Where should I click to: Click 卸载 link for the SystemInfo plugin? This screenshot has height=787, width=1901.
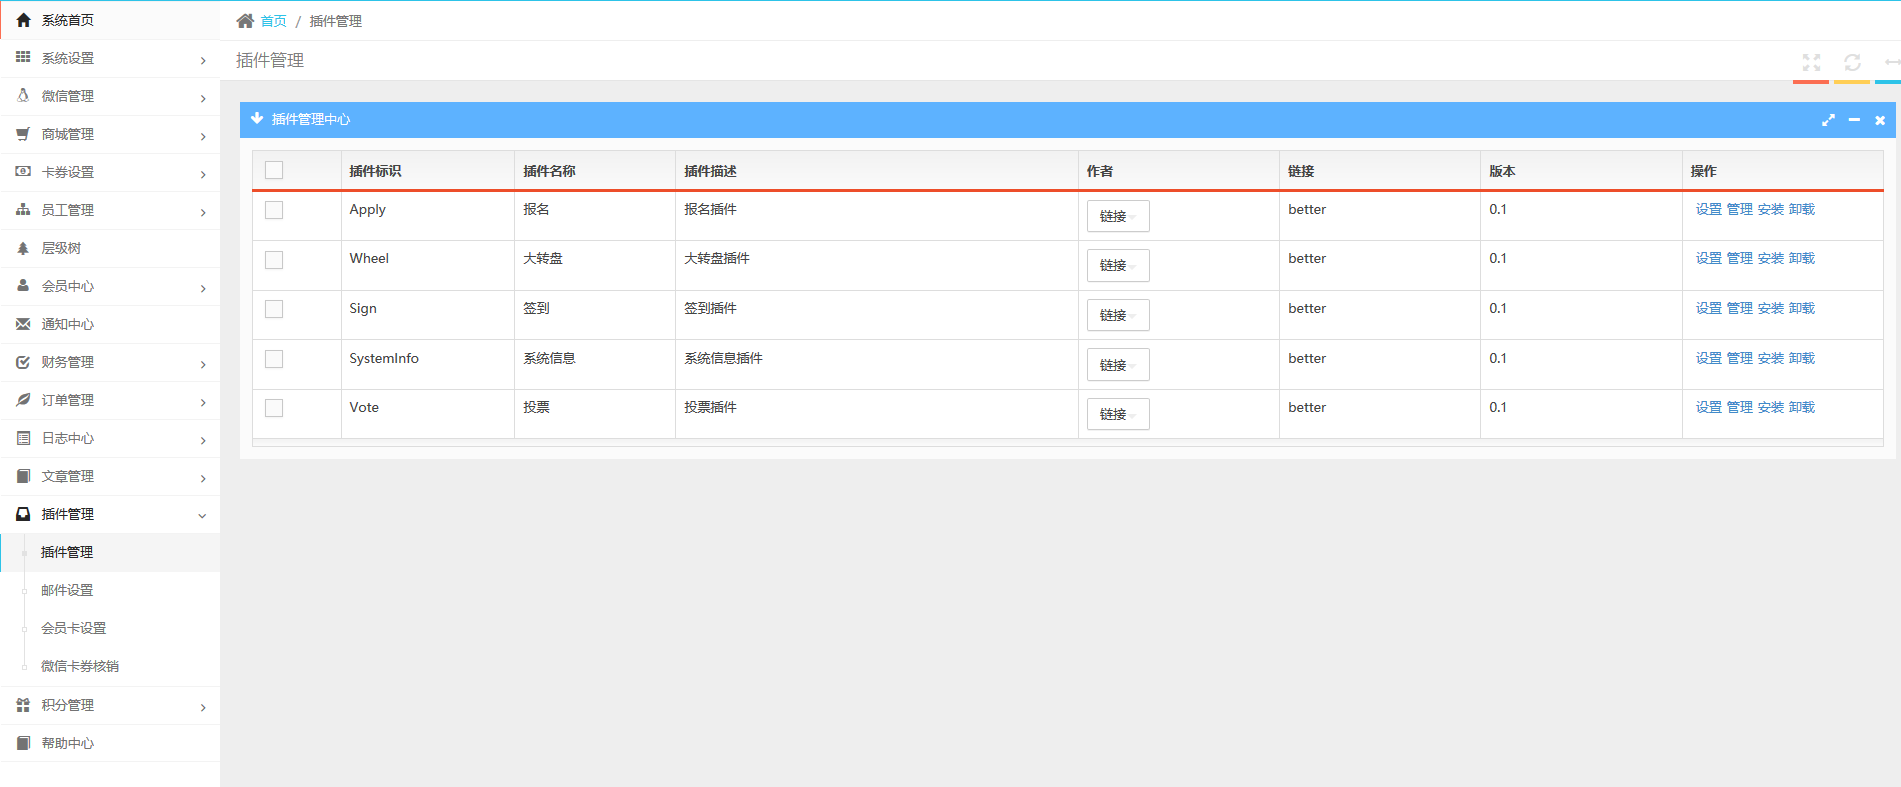pyautogui.click(x=1801, y=358)
